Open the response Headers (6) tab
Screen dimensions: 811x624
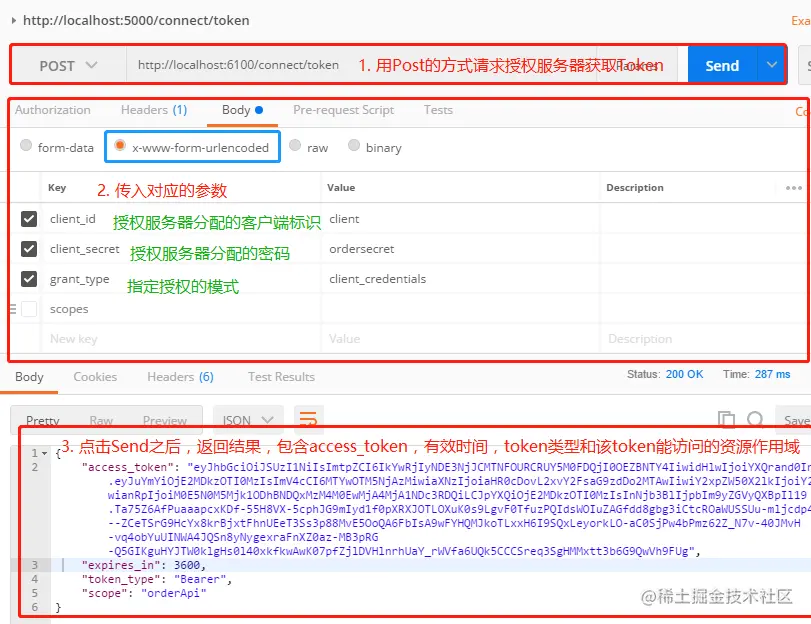(x=180, y=377)
